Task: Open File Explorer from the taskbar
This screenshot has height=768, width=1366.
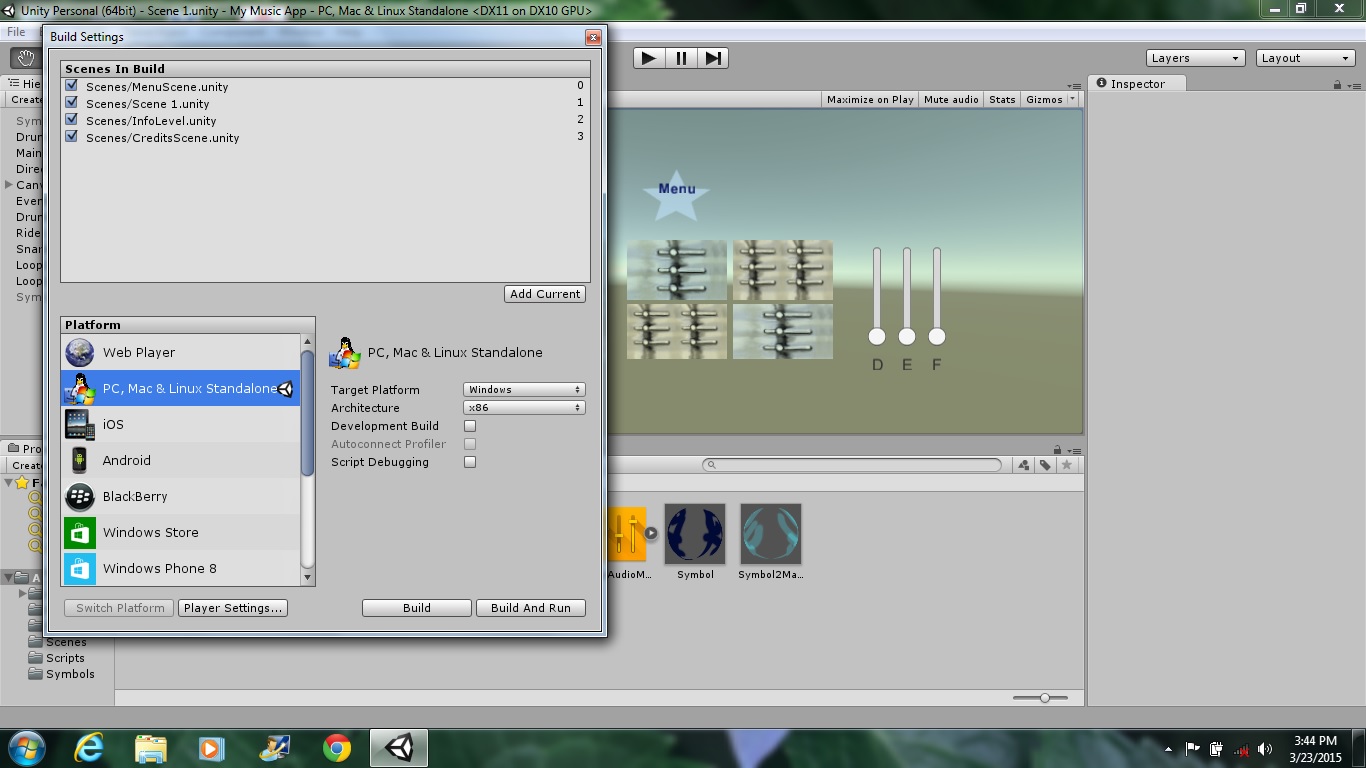Action: 151,748
